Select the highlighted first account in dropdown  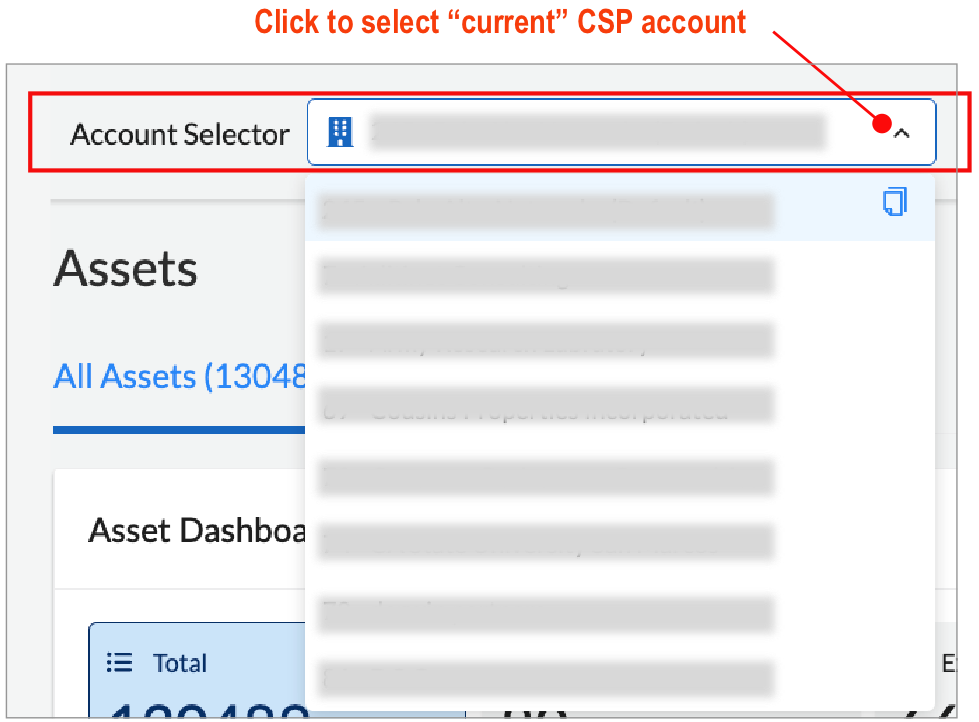(x=545, y=210)
